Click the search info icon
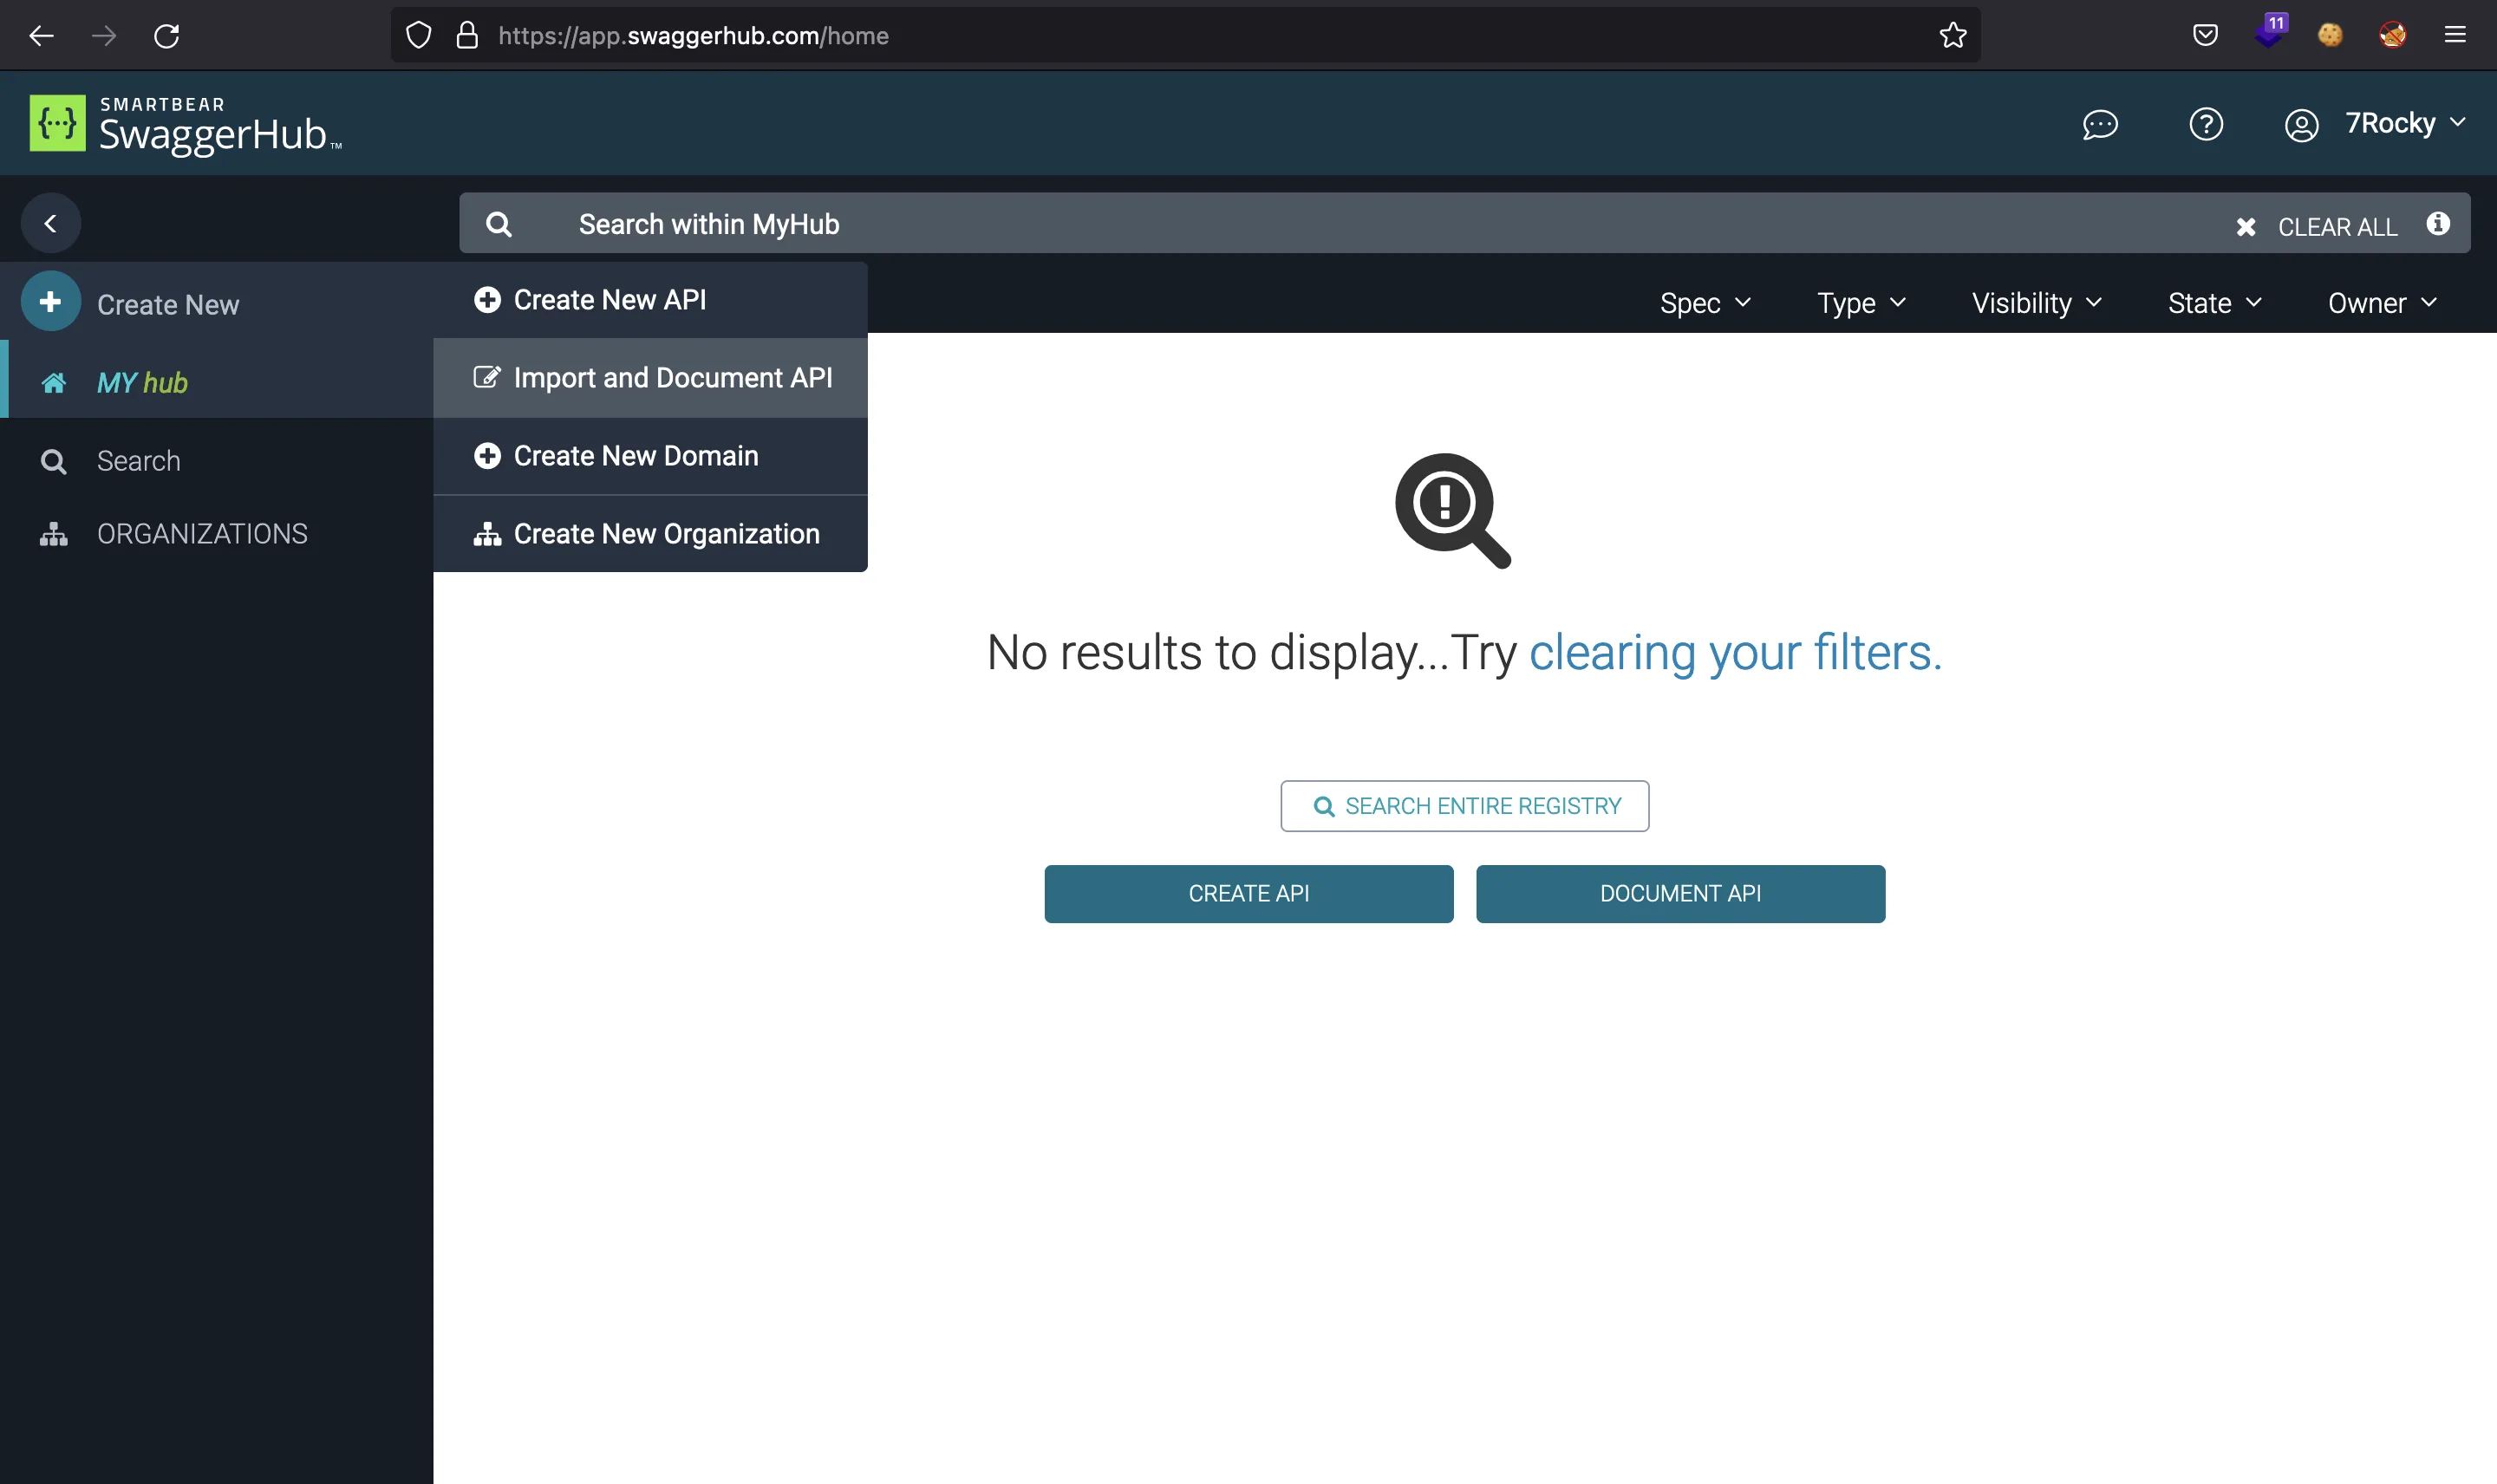Viewport: 2497px width, 1484px height. tap(2438, 224)
